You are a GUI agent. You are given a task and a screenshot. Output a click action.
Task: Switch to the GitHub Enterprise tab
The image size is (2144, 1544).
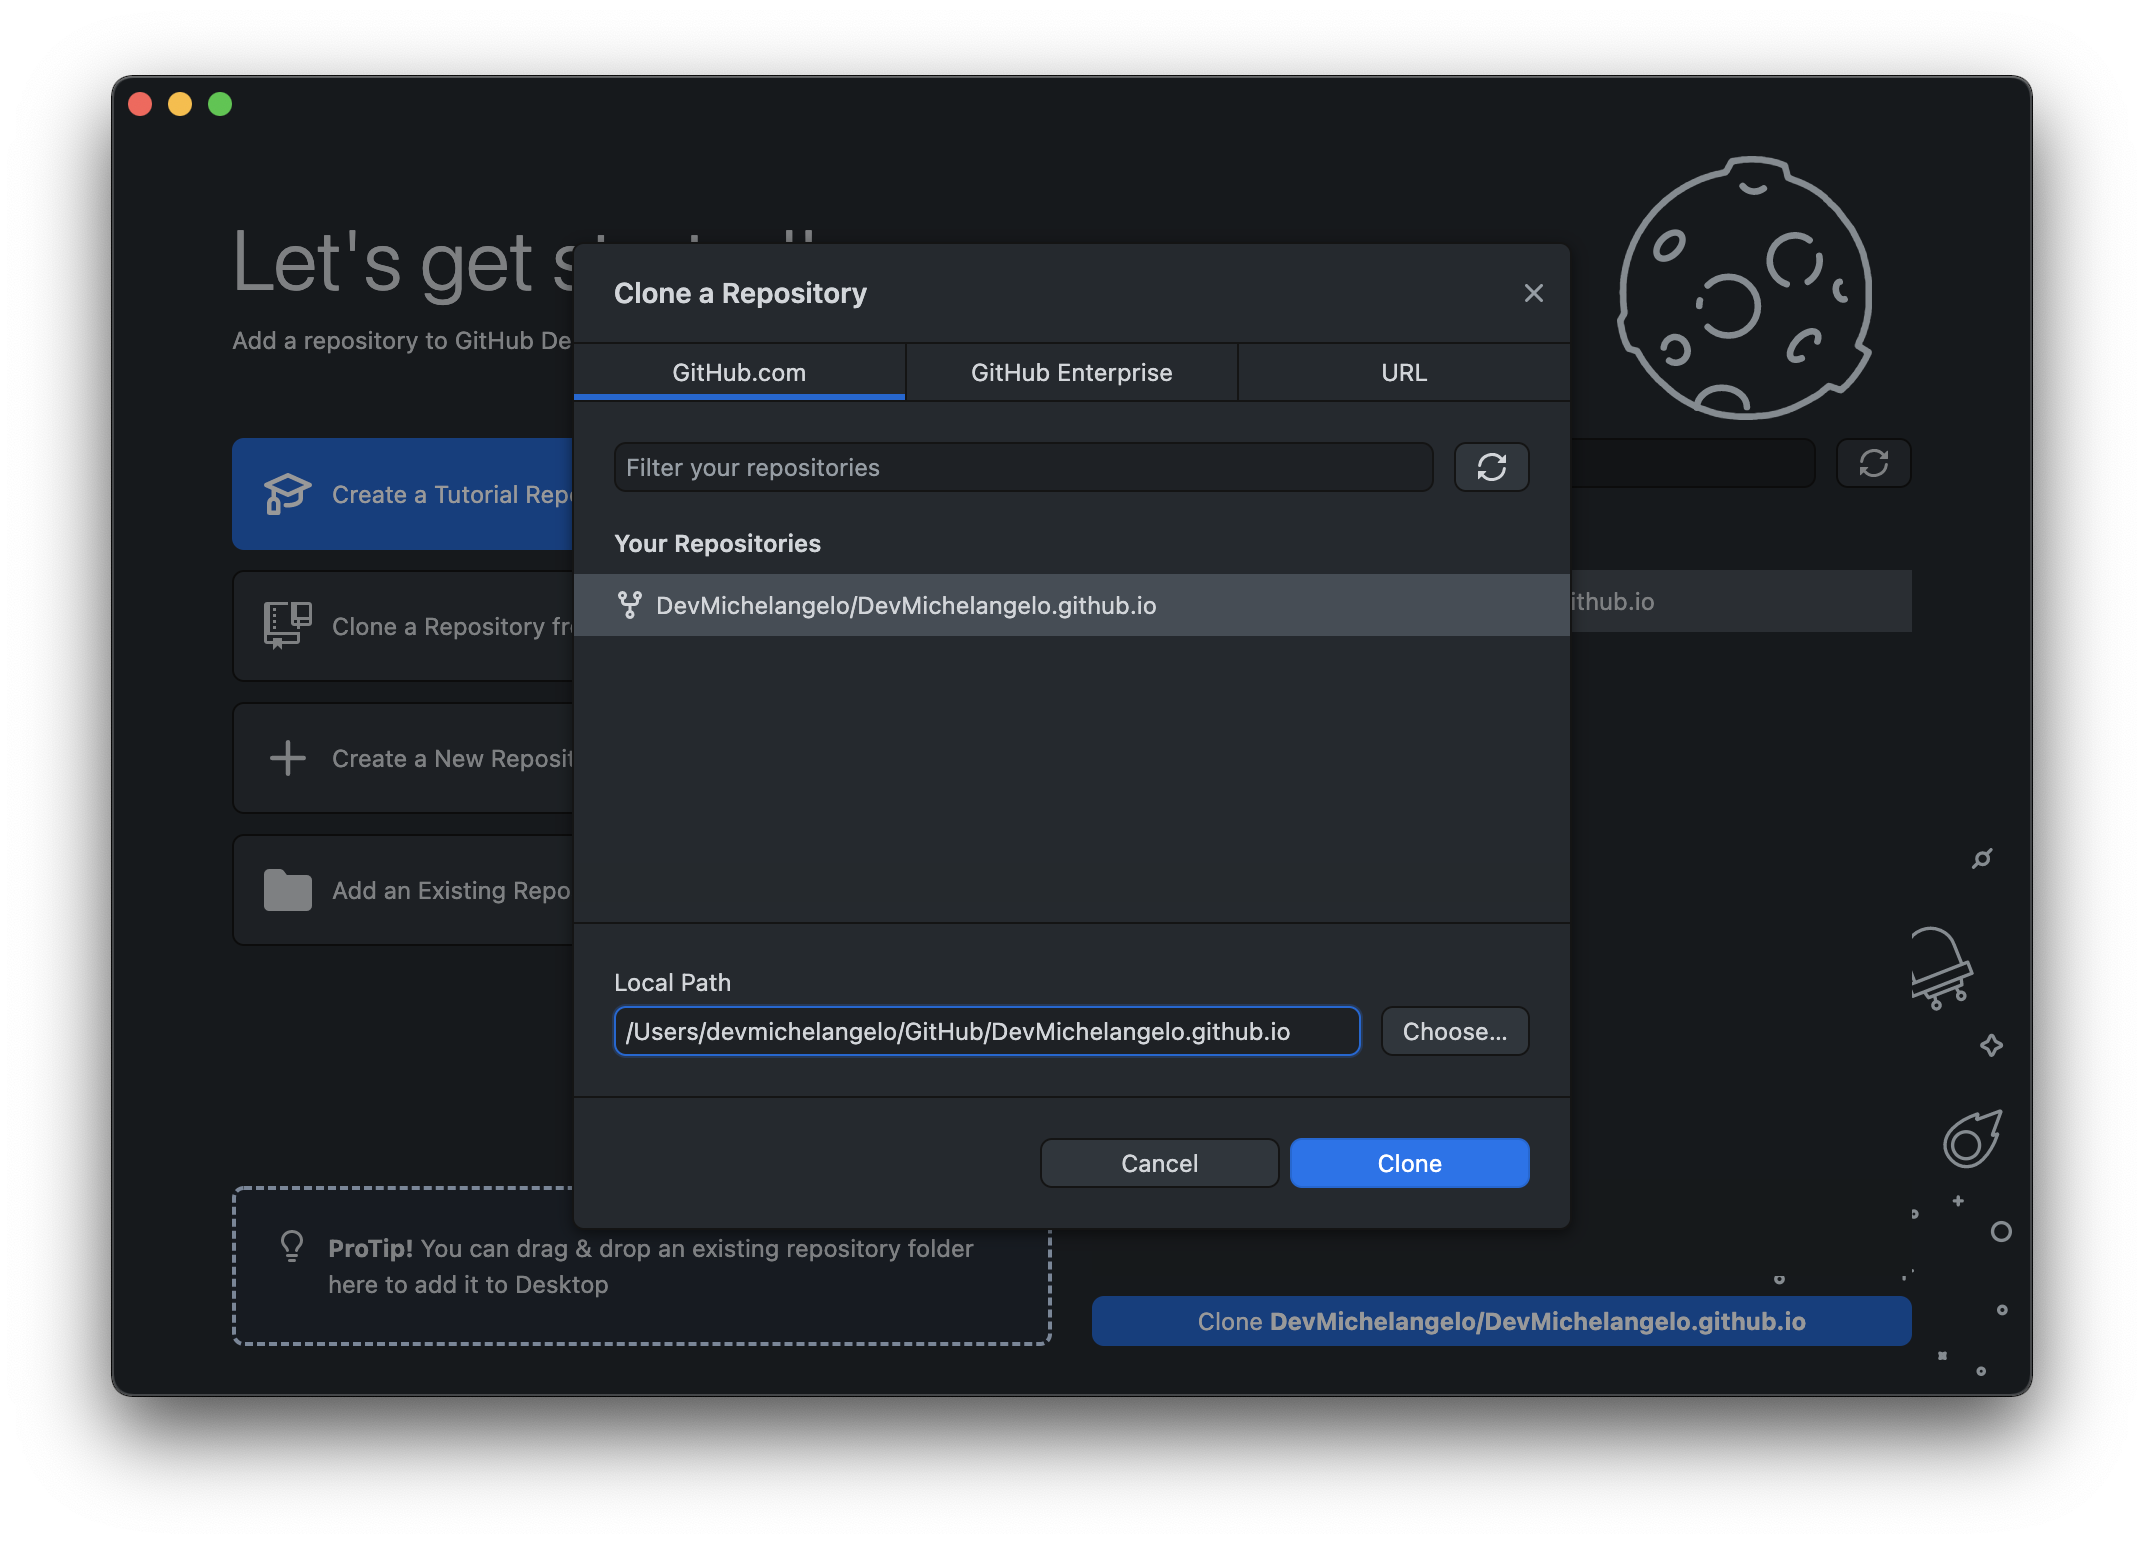1071,372
